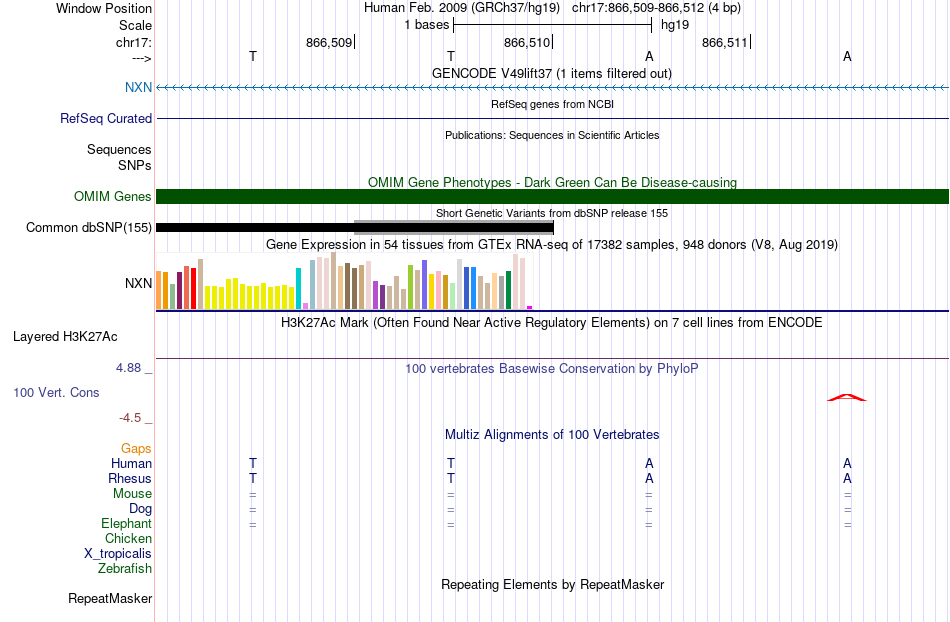Click the Elephant species label
Image resolution: width=950 pixels, height=622 pixels.
tap(127, 523)
